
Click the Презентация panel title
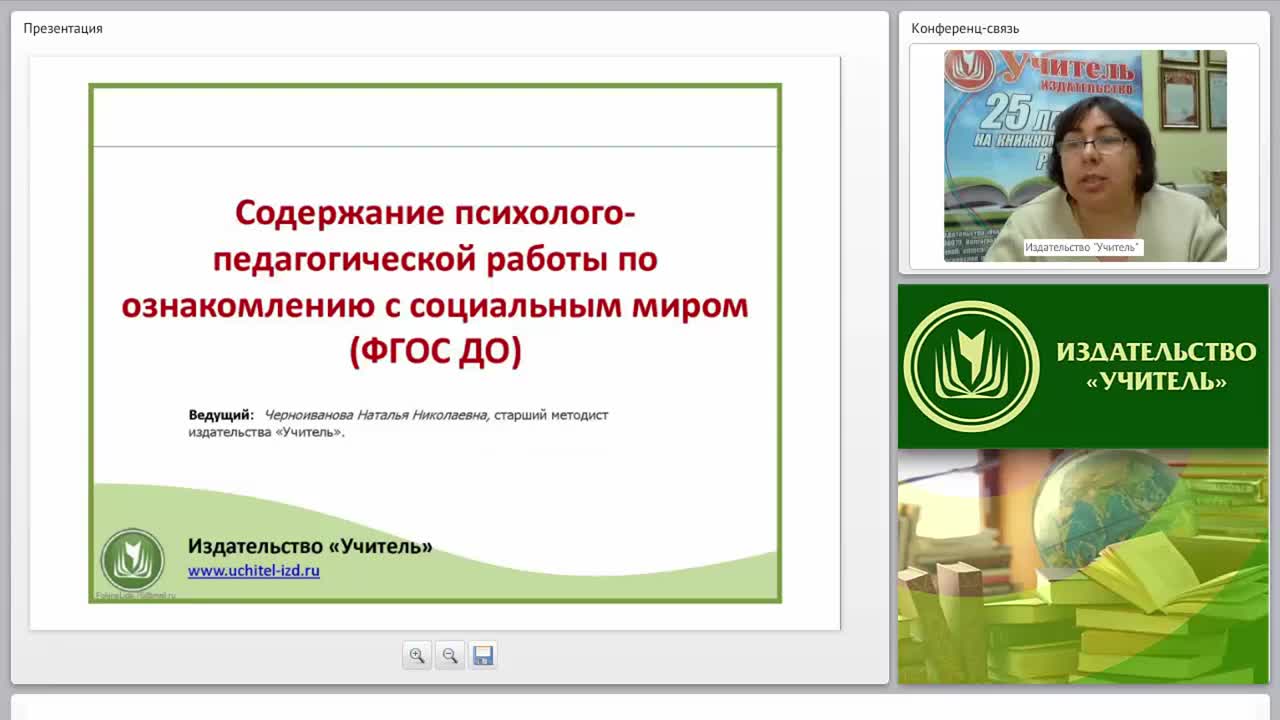(63, 28)
